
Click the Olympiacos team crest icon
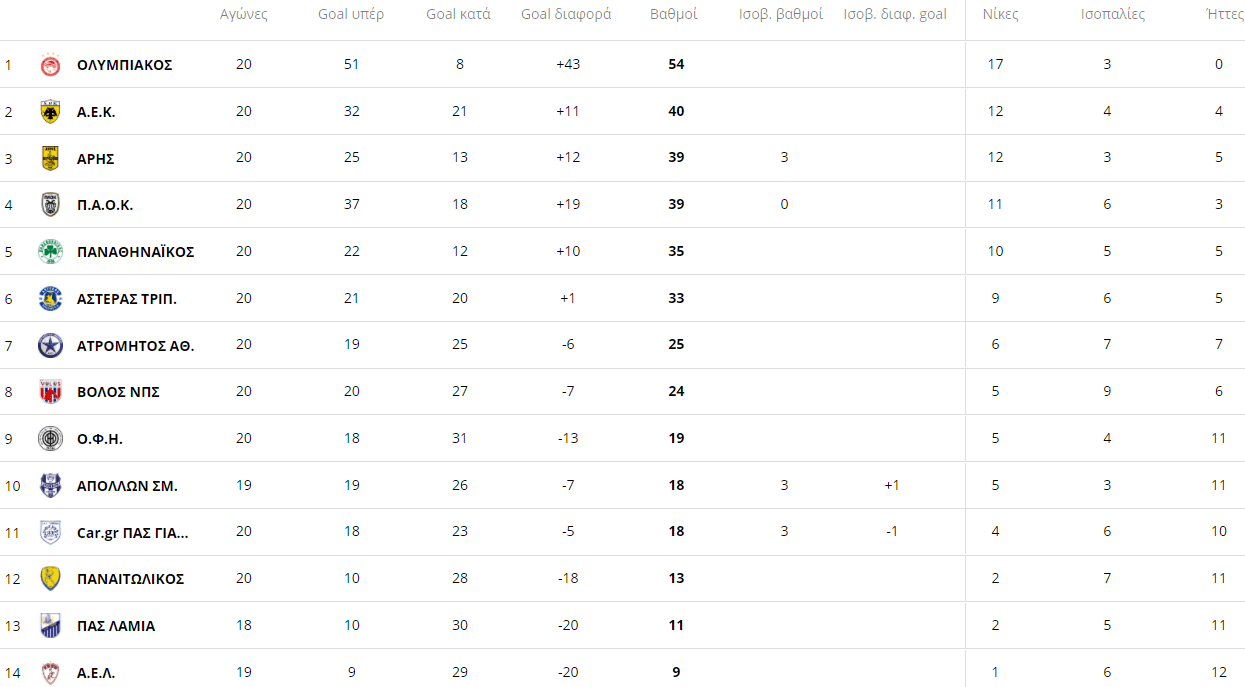point(50,65)
